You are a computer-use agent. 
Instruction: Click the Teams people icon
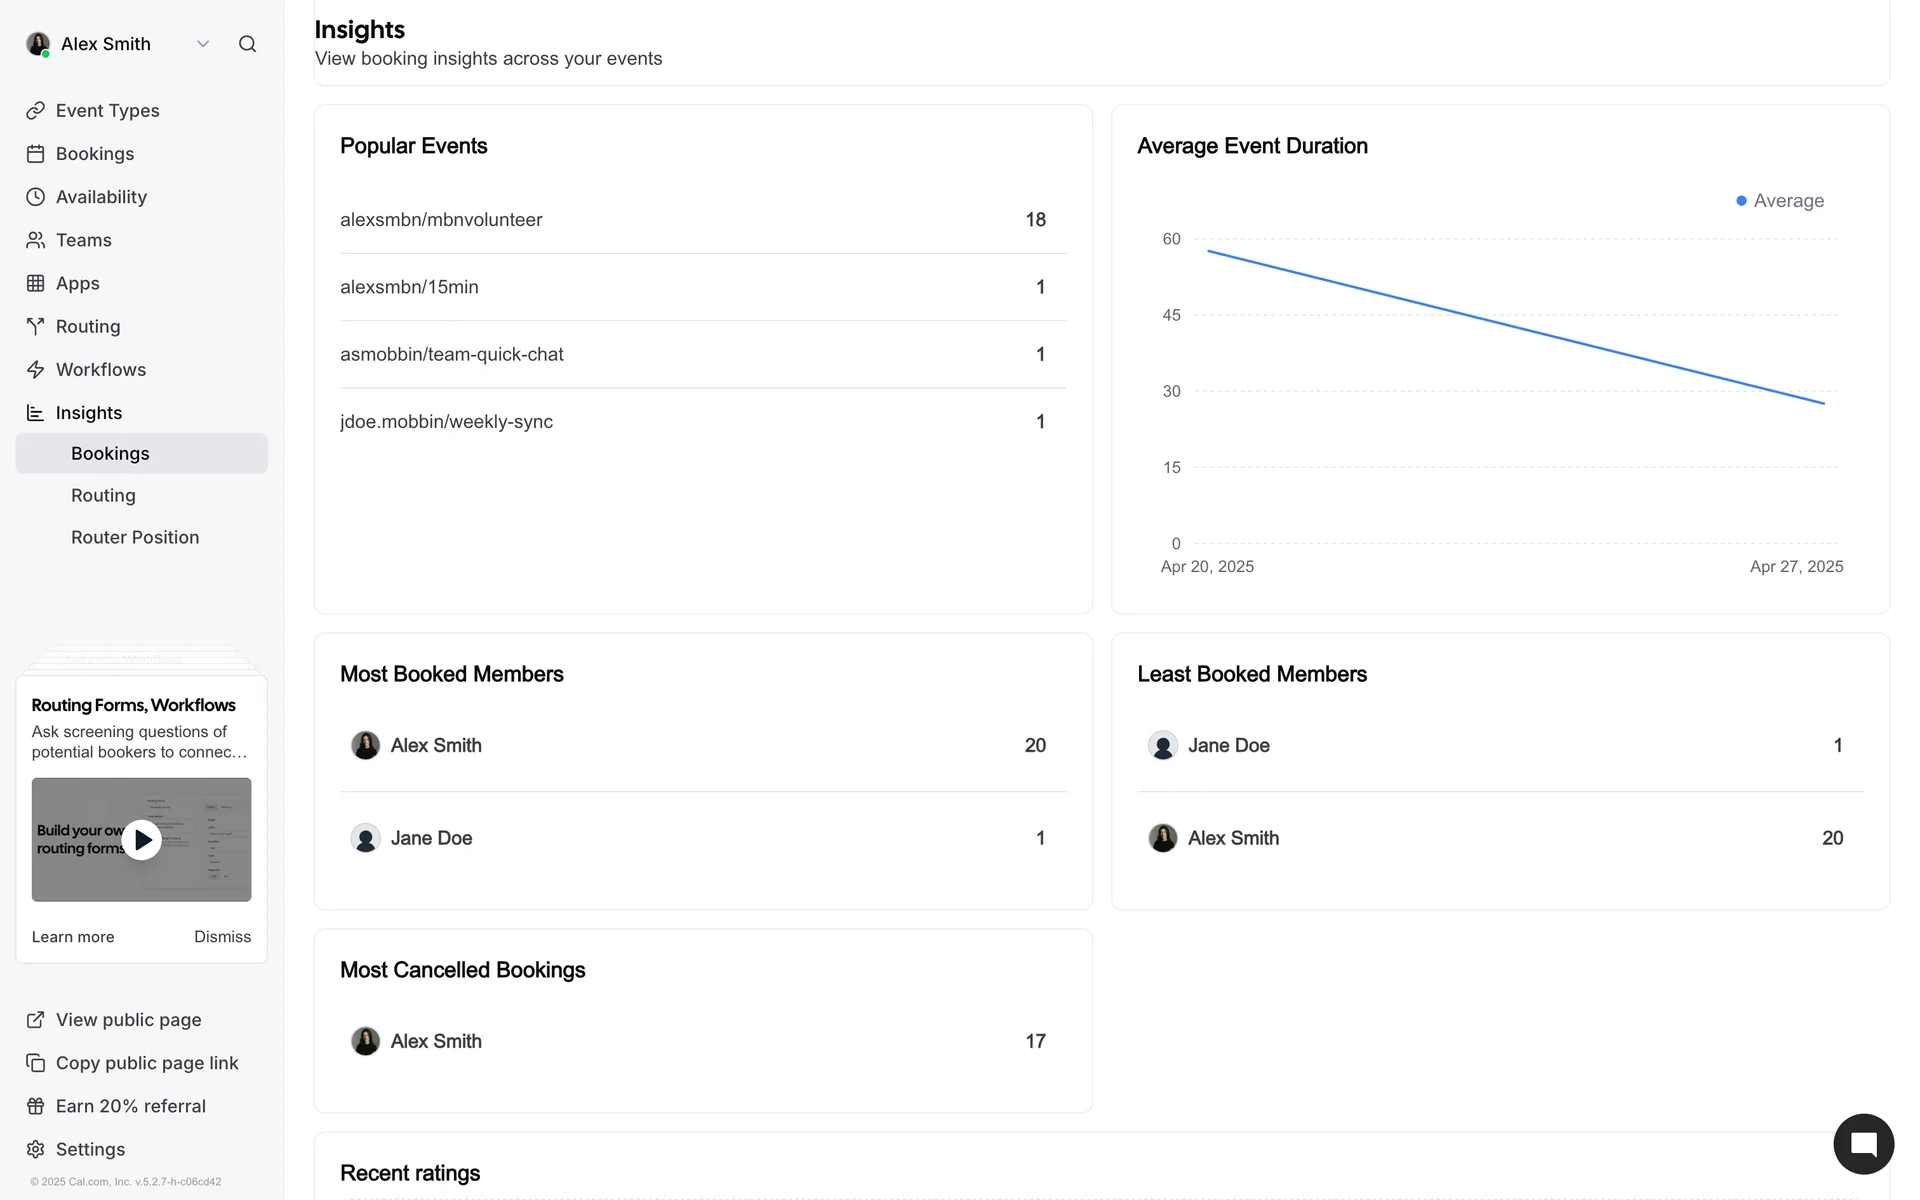36,240
